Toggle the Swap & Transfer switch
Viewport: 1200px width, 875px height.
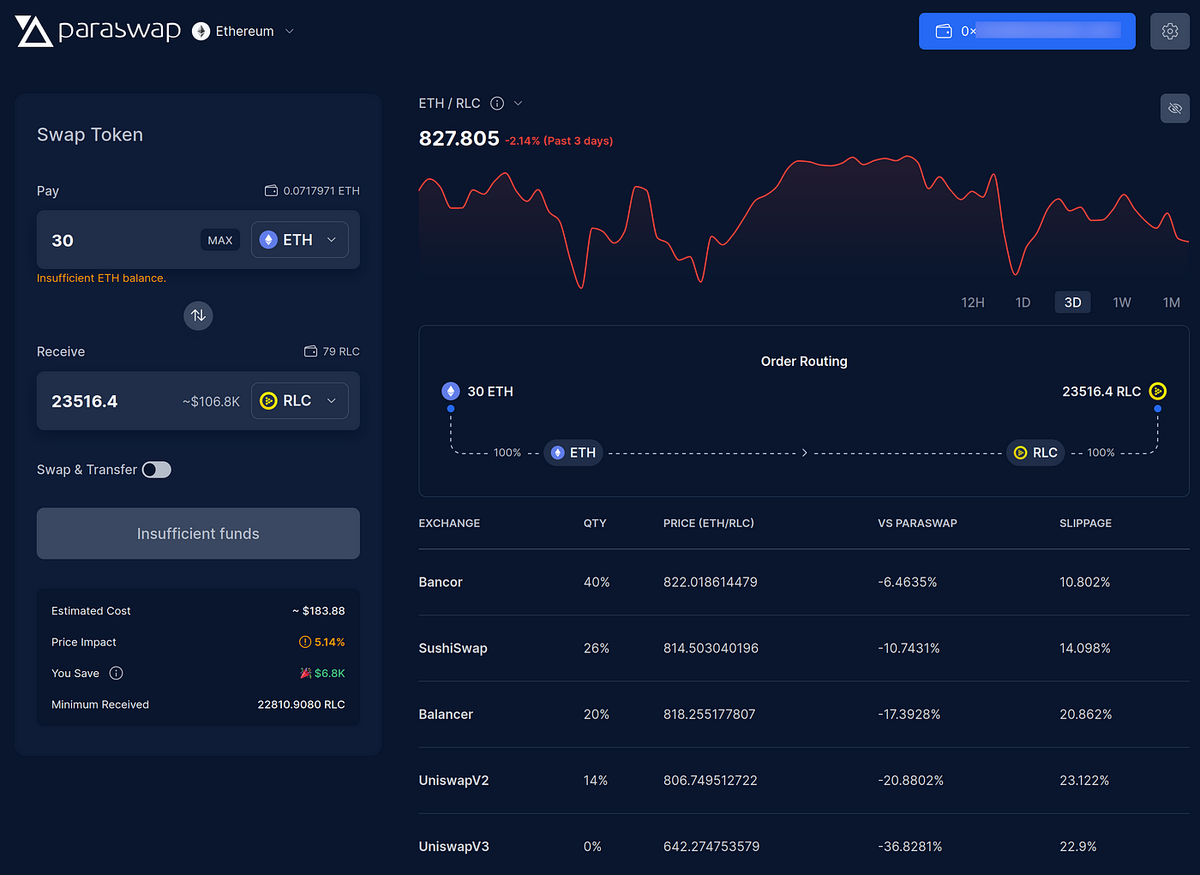click(157, 469)
